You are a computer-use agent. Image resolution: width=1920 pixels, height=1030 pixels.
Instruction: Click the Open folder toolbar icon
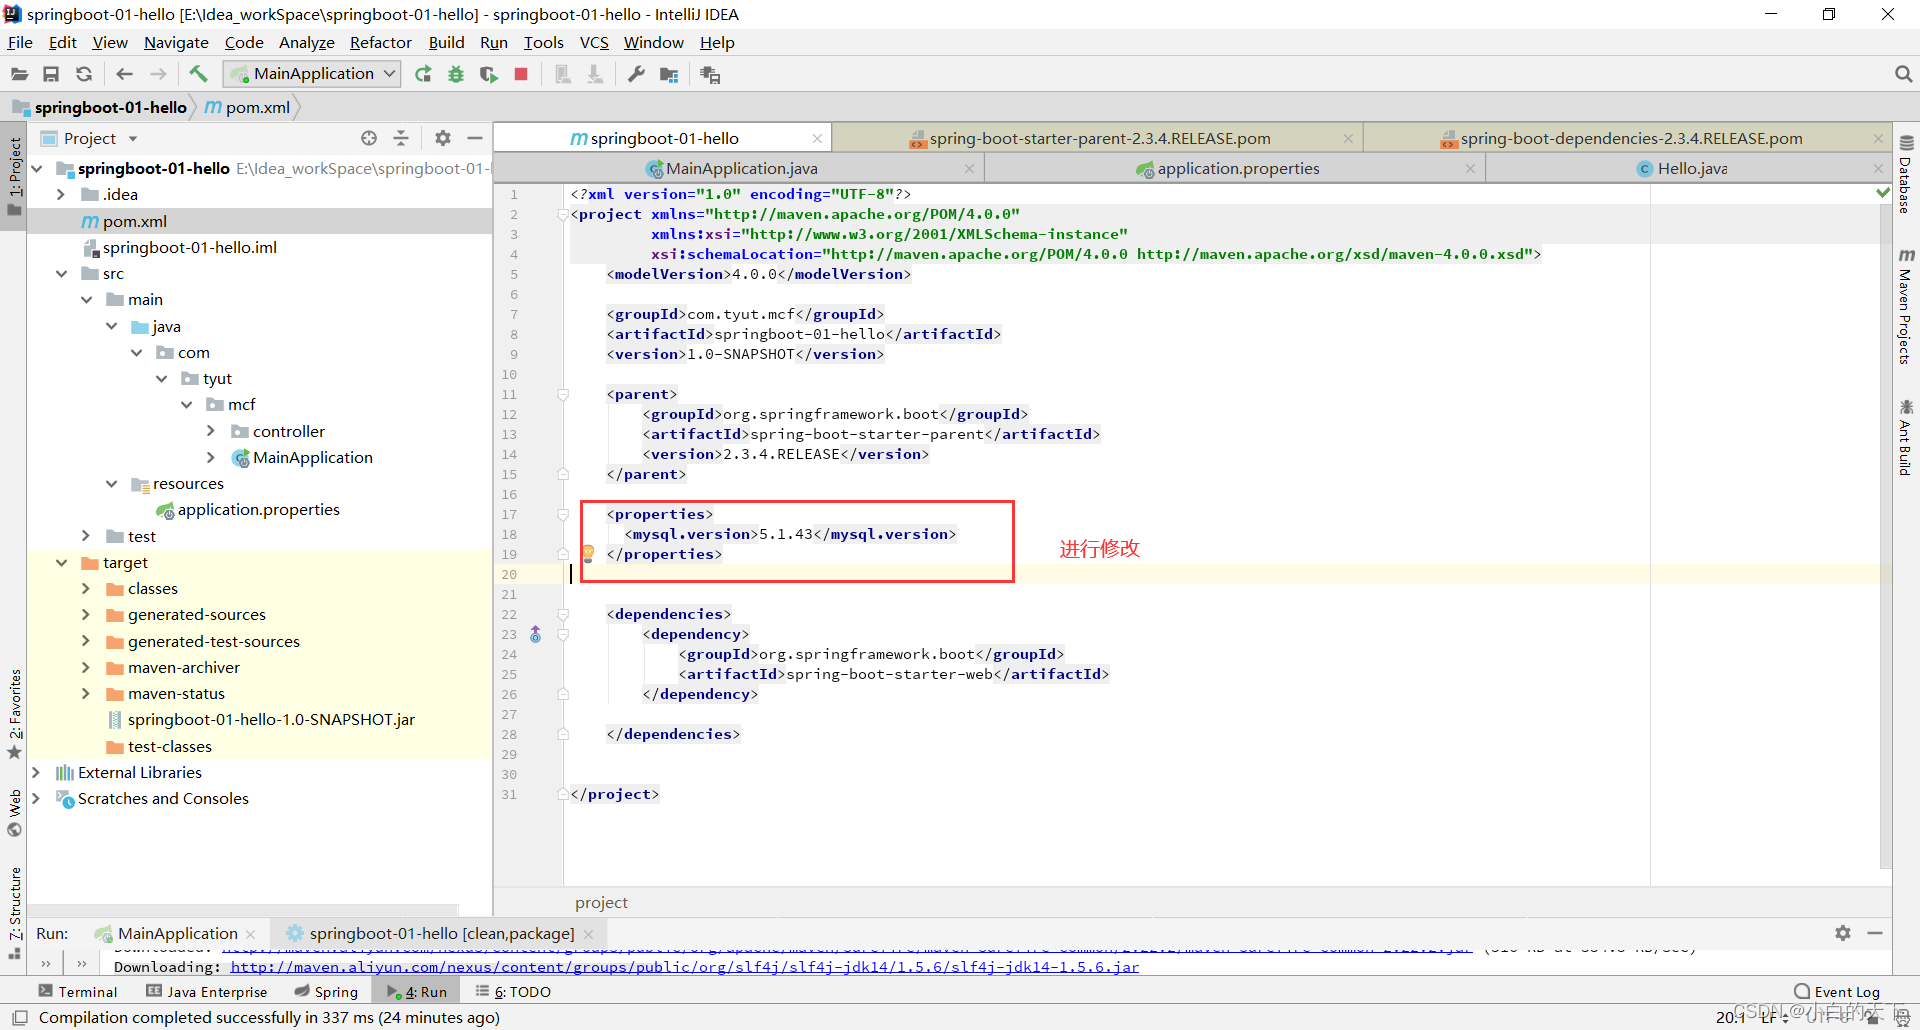(19, 74)
